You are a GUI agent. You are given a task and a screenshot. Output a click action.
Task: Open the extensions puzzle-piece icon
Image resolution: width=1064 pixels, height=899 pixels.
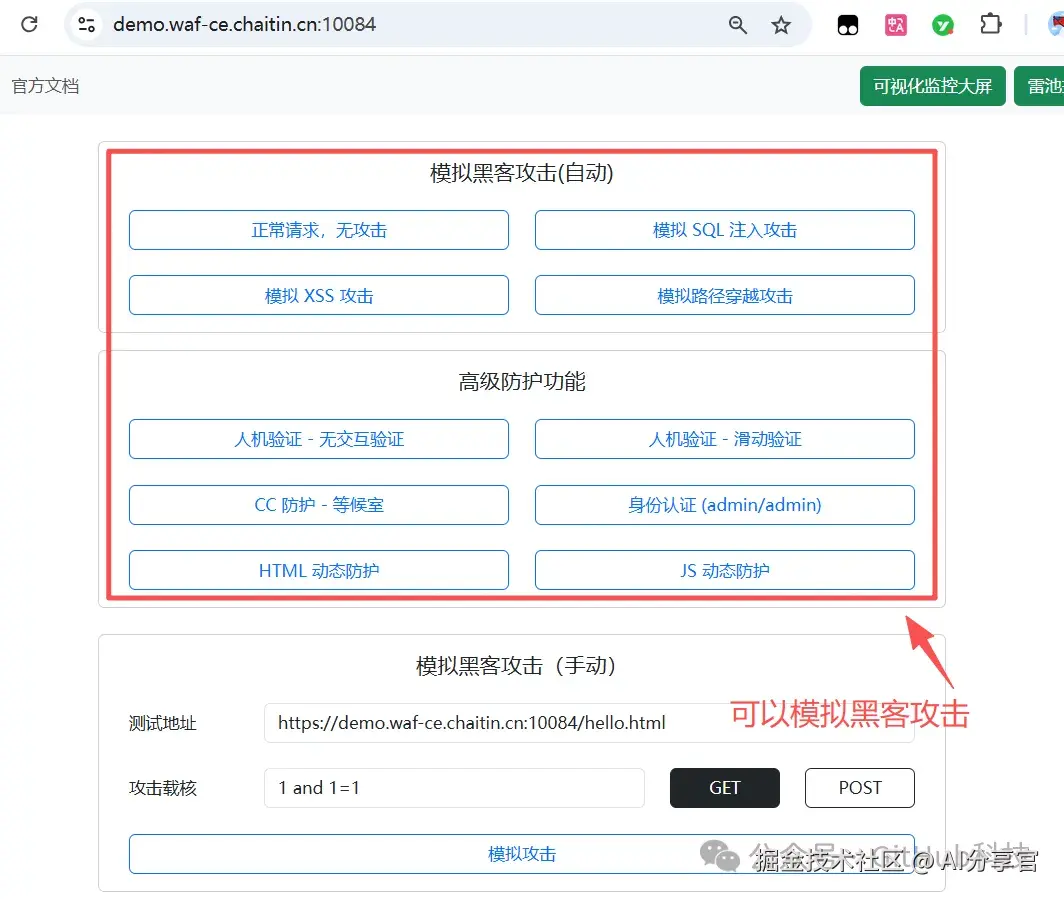990,25
